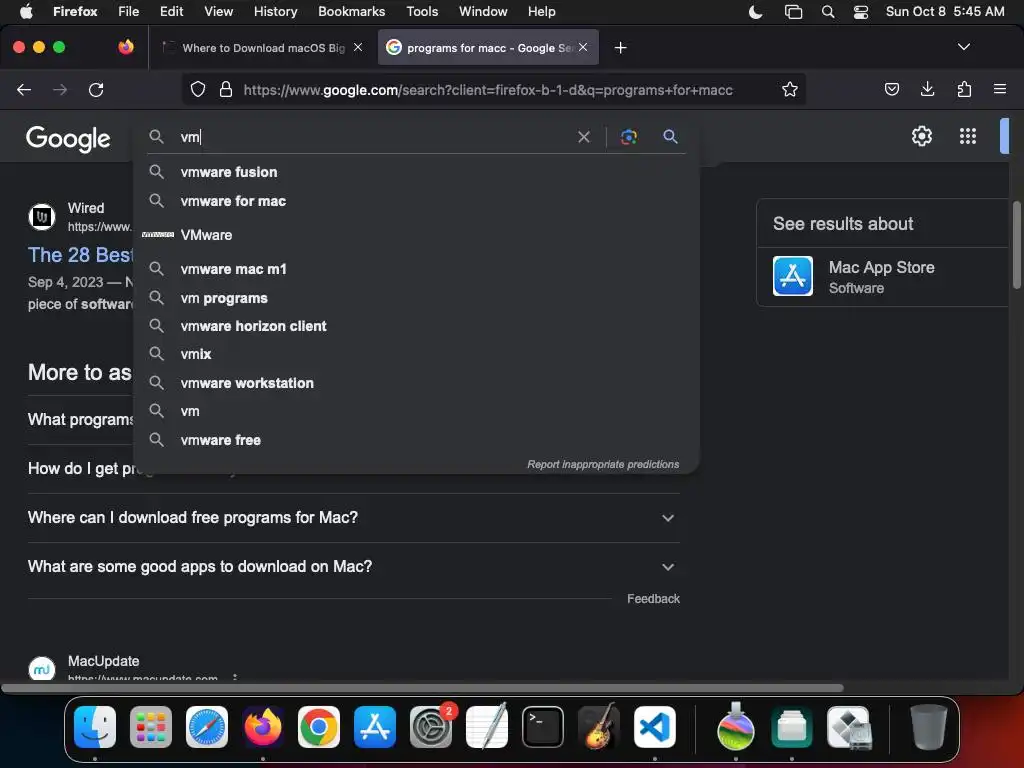
Task: Open the Apple menu
Action: [26, 12]
